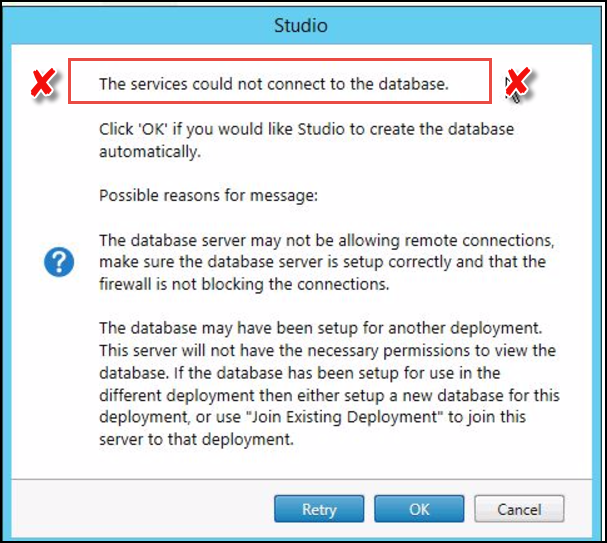
Task: Select the 'services could not connect' error text
Action: (274, 84)
